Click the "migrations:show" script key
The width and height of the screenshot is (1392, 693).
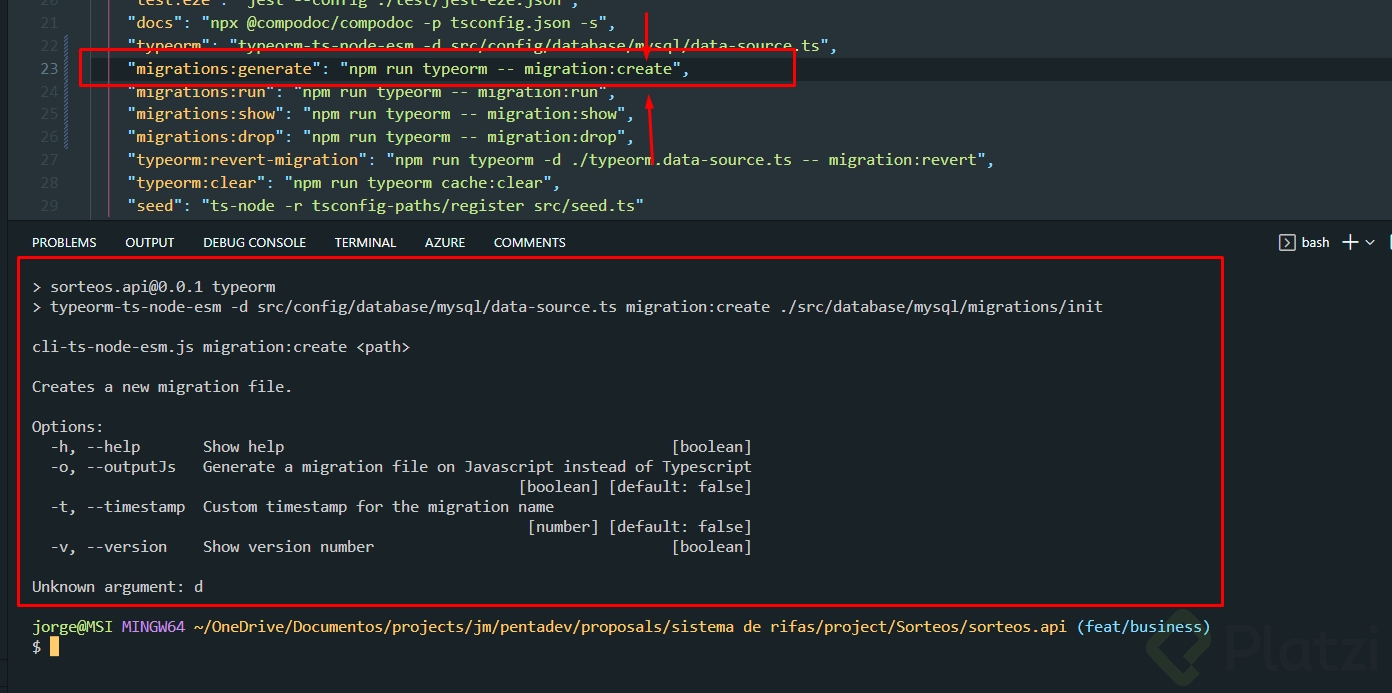coord(206,114)
